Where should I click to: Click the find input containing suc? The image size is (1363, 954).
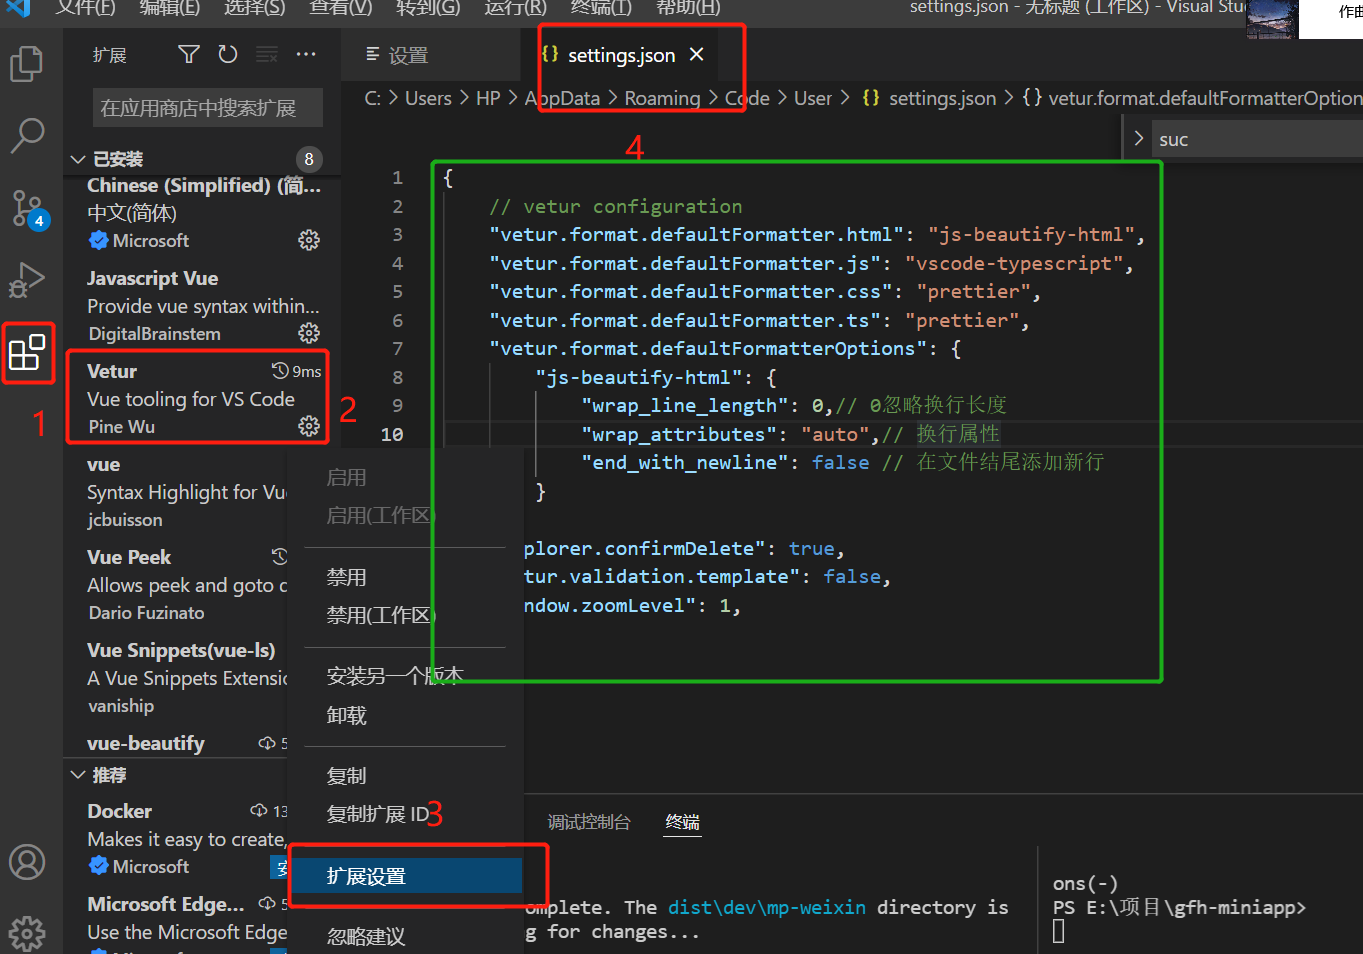point(1258,139)
